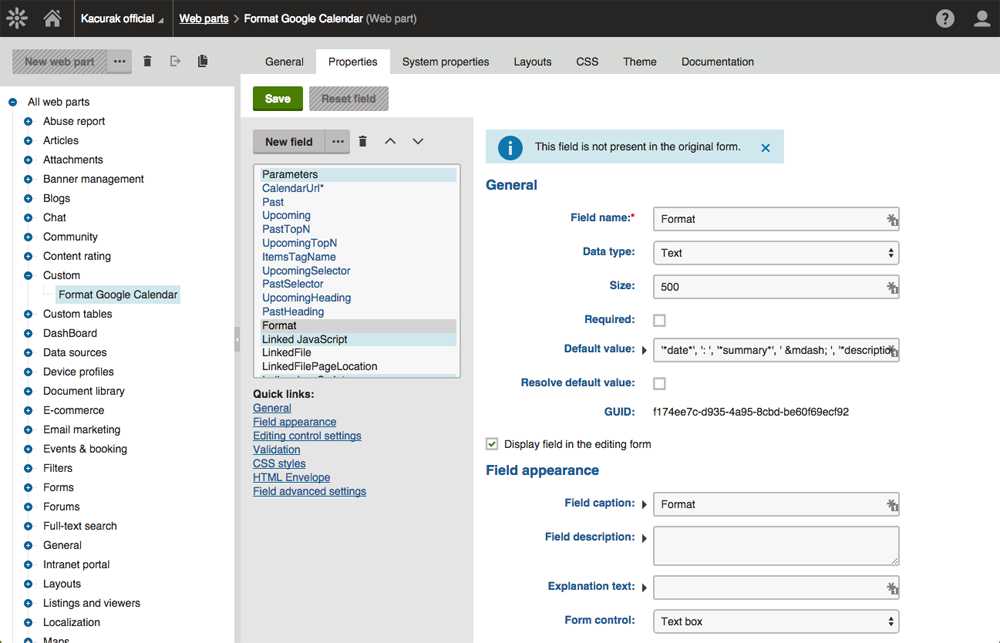Go to the home dashboard icon
The image size is (1000, 643).
coord(53,18)
